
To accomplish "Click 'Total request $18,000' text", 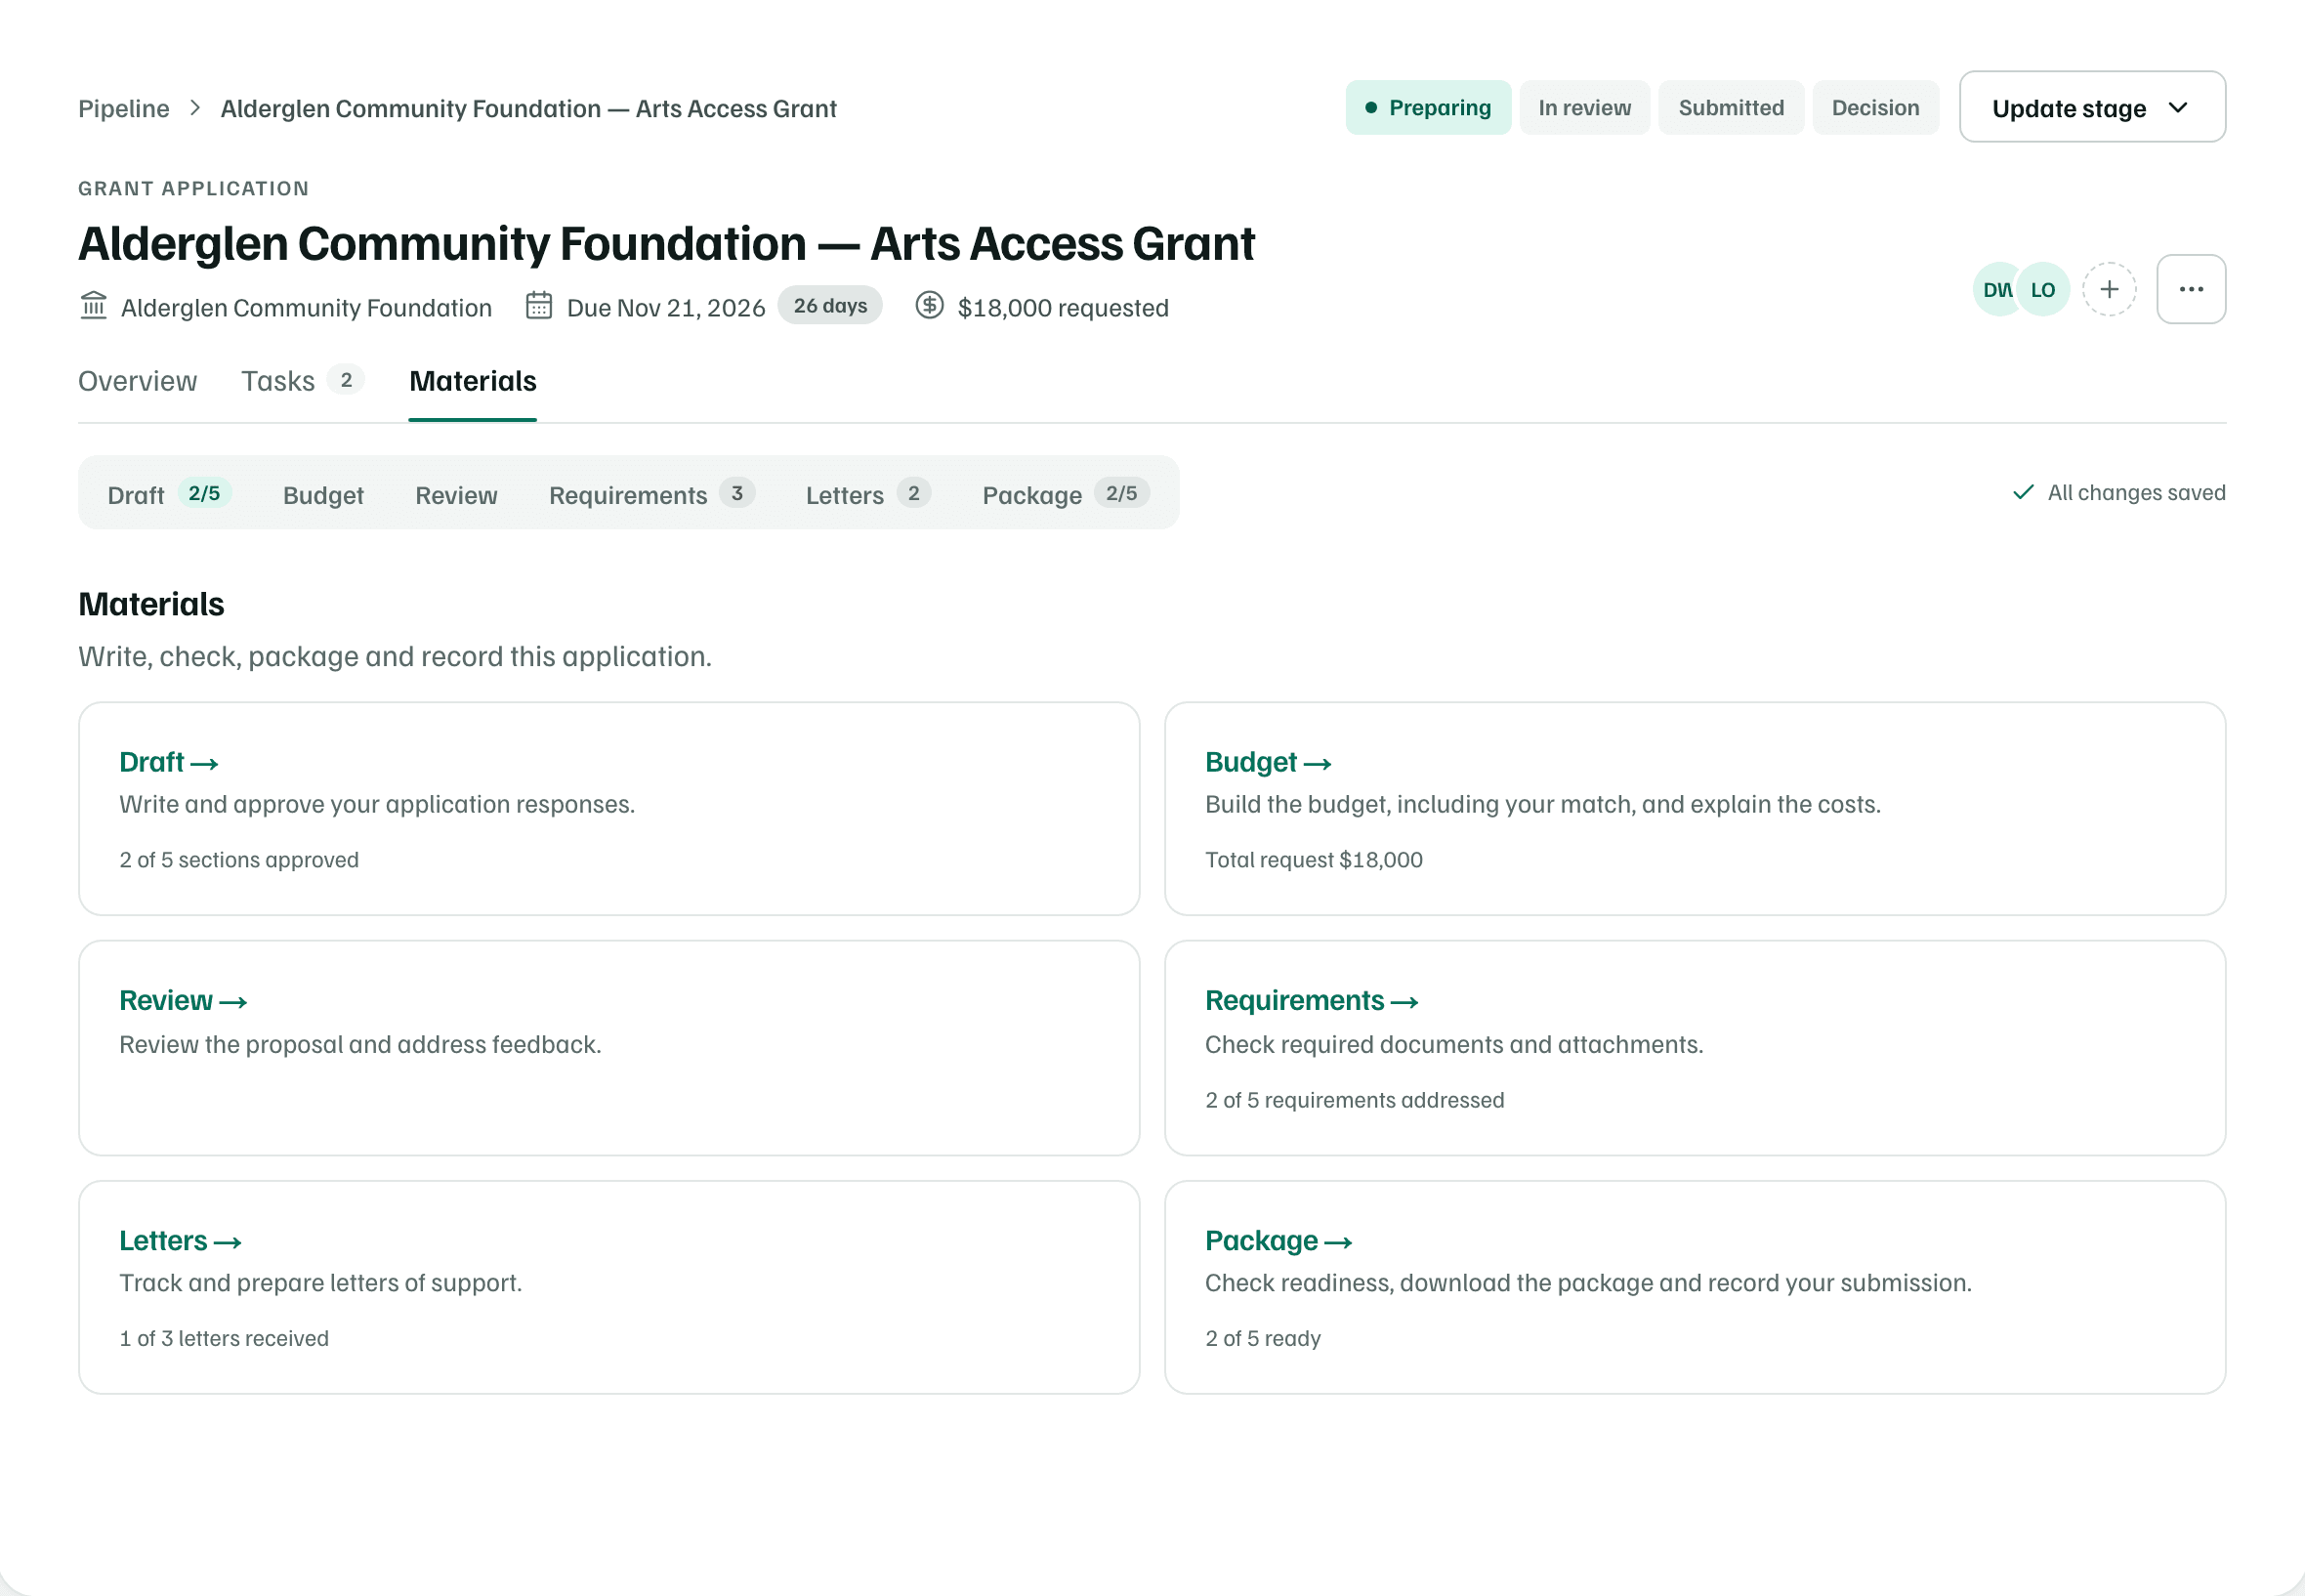I will pyautogui.click(x=1314, y=860).
